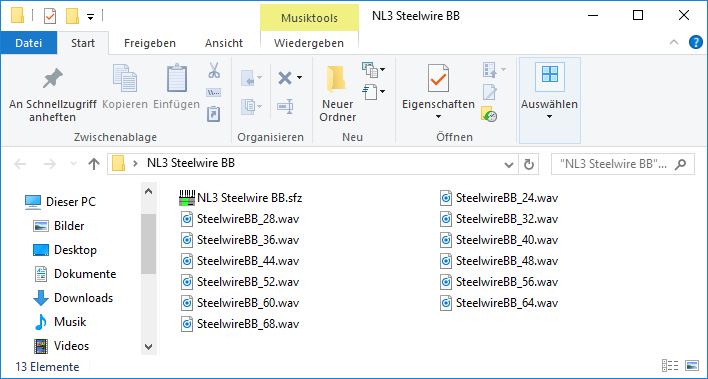Click the navigation pane scrollbar down arrow
The width and height of the screenshot is (708, 379).
coord(149,346)
